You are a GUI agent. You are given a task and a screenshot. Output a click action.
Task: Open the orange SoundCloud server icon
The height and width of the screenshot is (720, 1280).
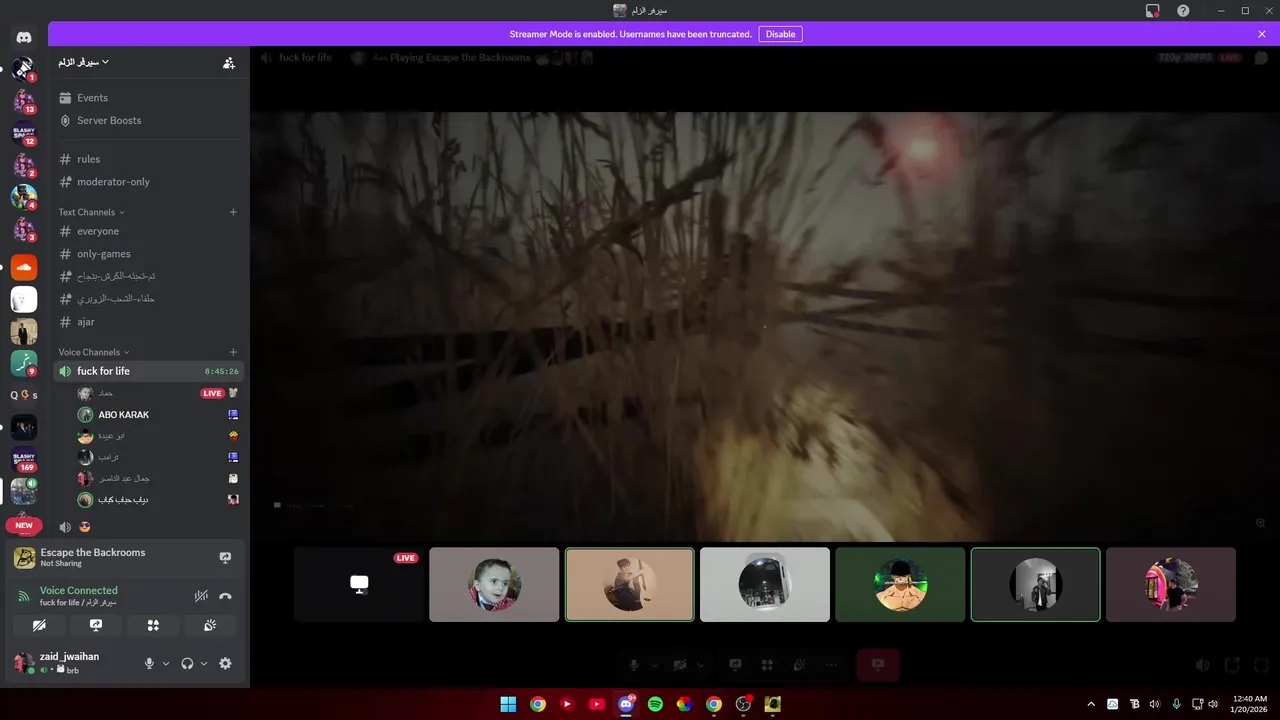[x=24, y=267]
